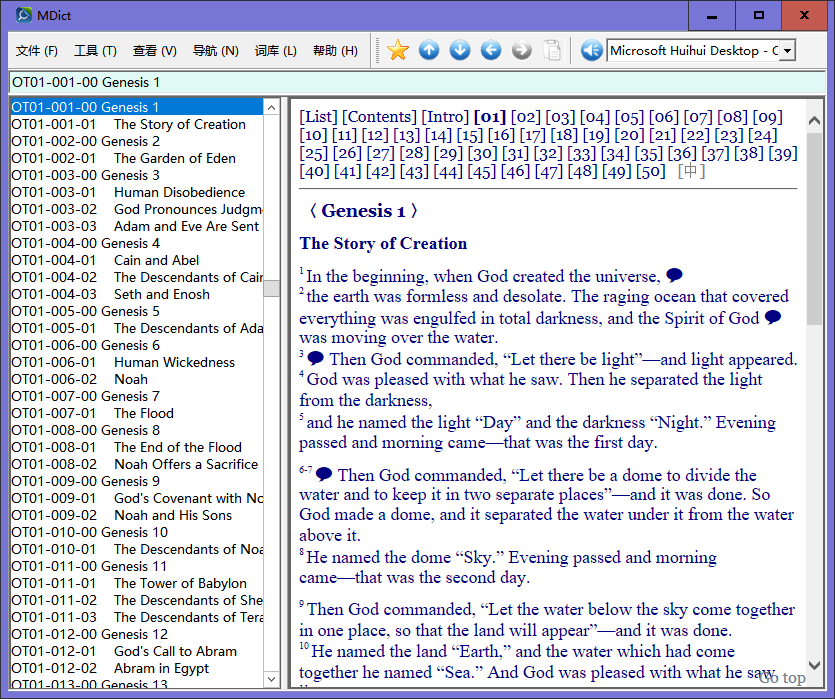Select entry "OT01-004-01 Cain and Abel"
This screenshot has width=835, height=699.
click(137, 260)
